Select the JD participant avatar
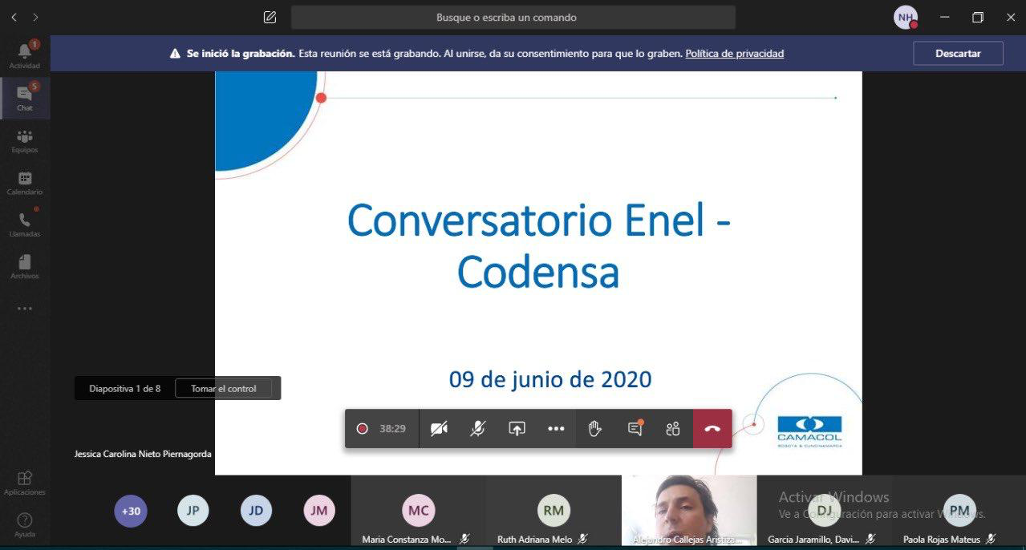This screenshot has width=1026, height=550. coord(256,511)
